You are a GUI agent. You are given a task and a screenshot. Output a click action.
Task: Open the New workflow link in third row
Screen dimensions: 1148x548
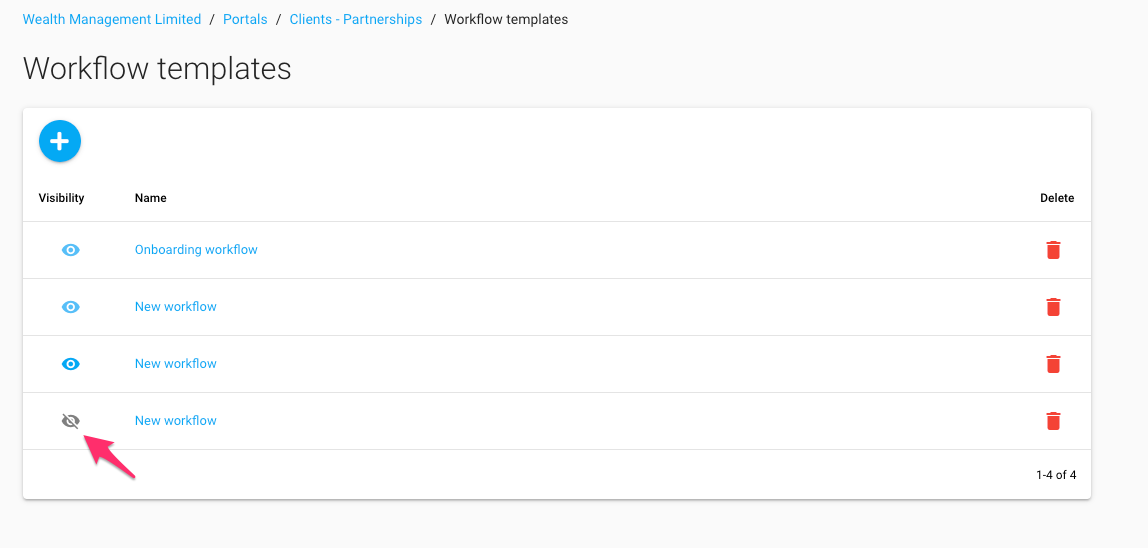tap(176, 364)
